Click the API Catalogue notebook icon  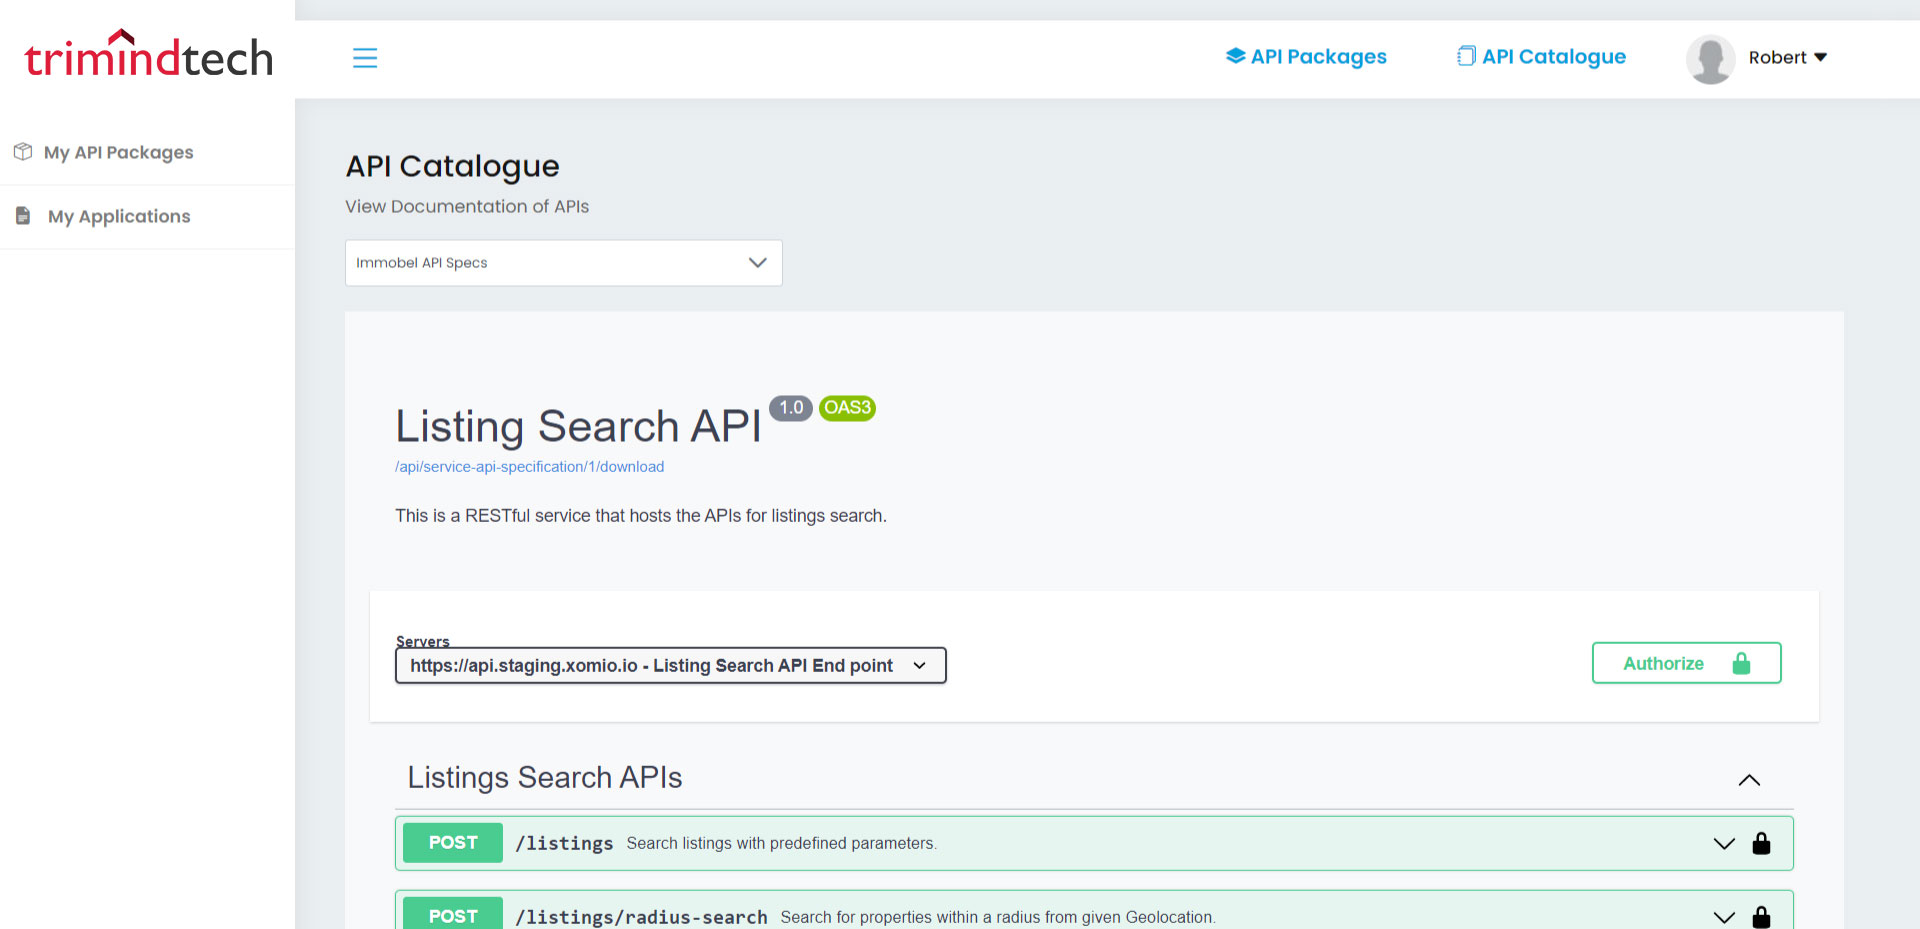1466,56
